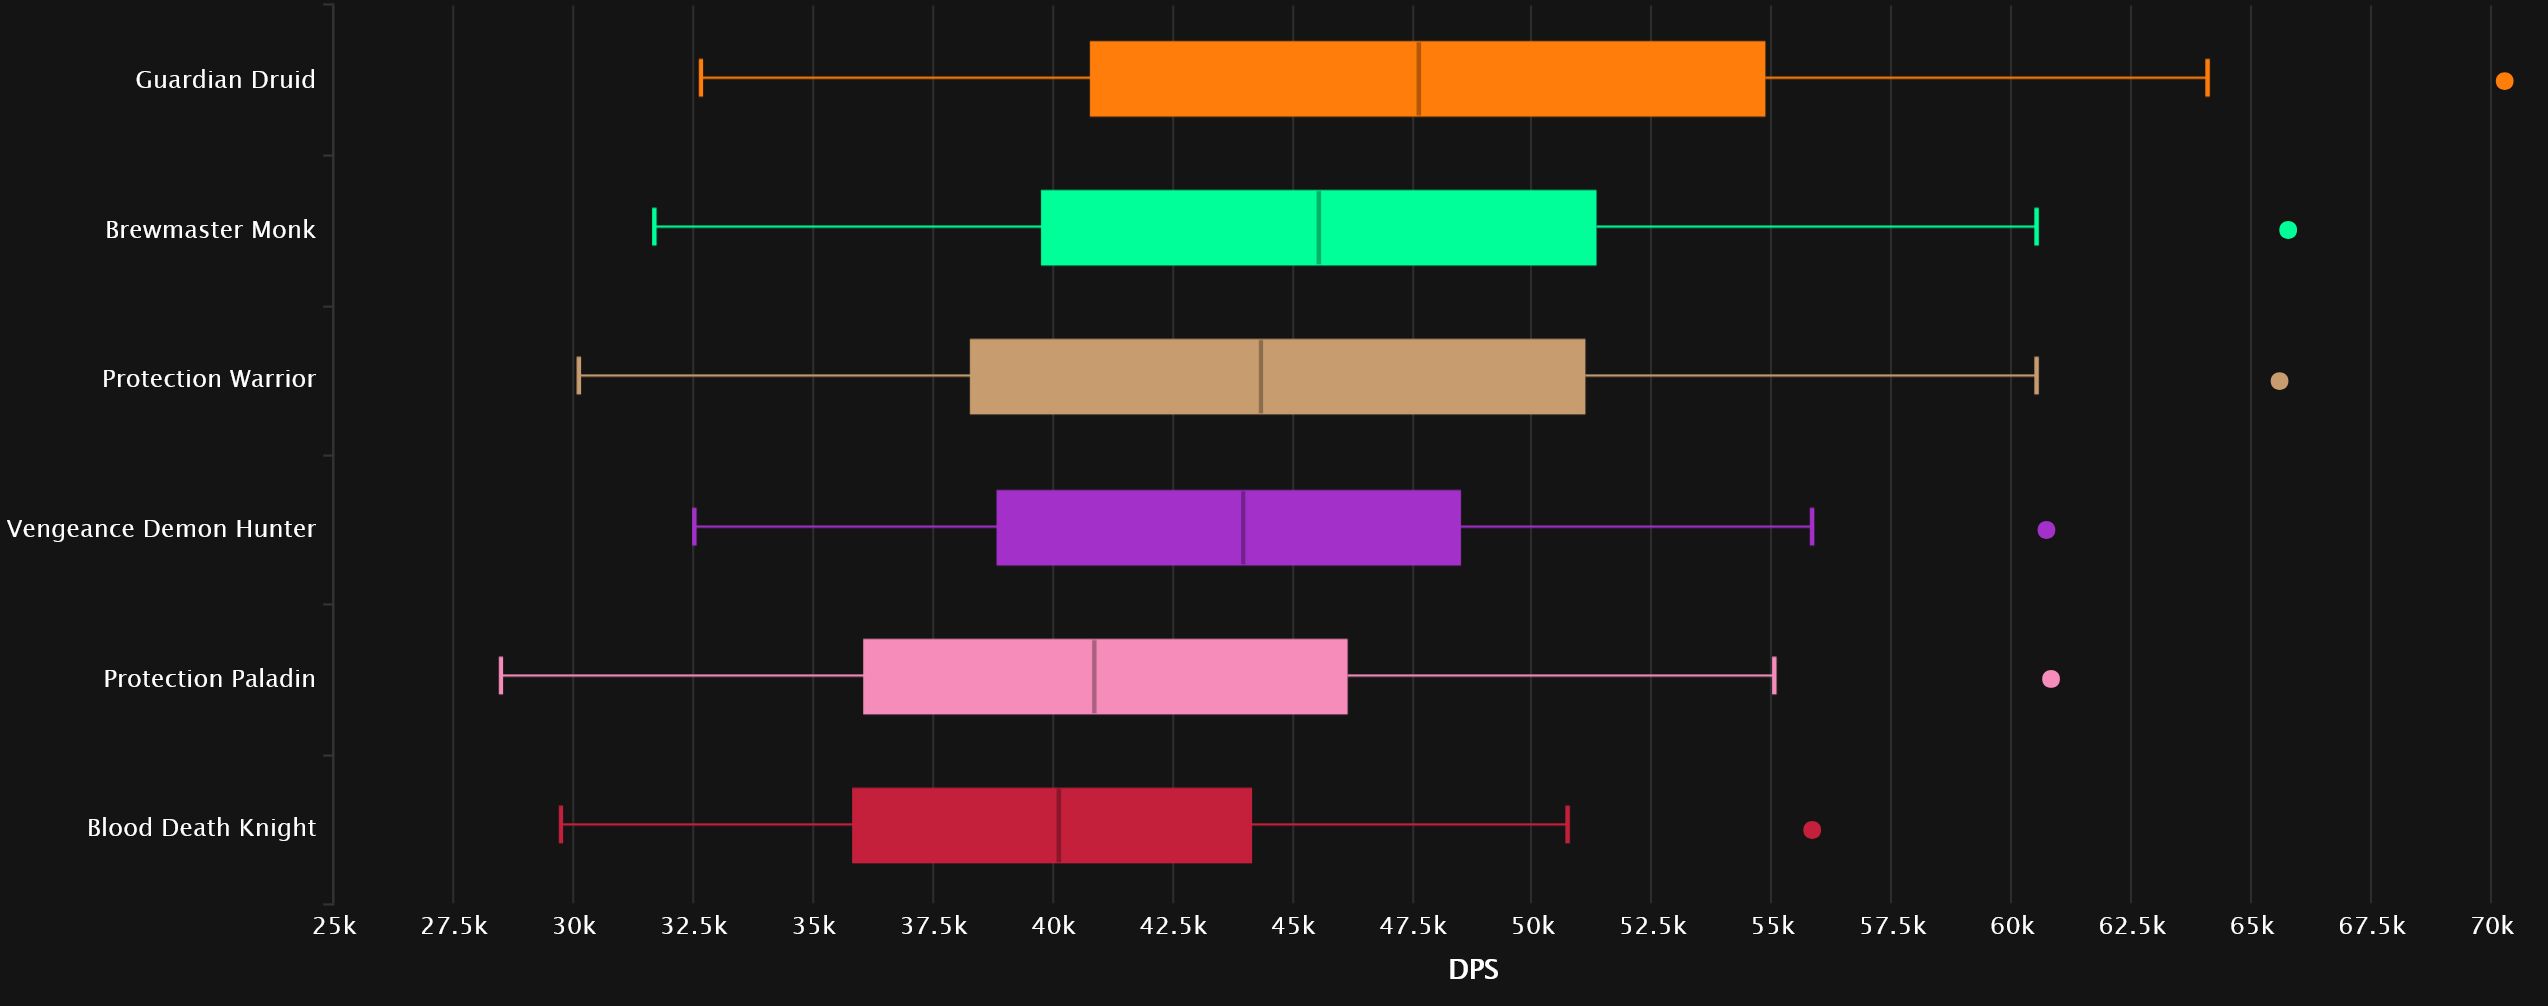Click the Blood Death Knight lower whisker cap
This screenshot has width=2548, height=1006.
561,825
